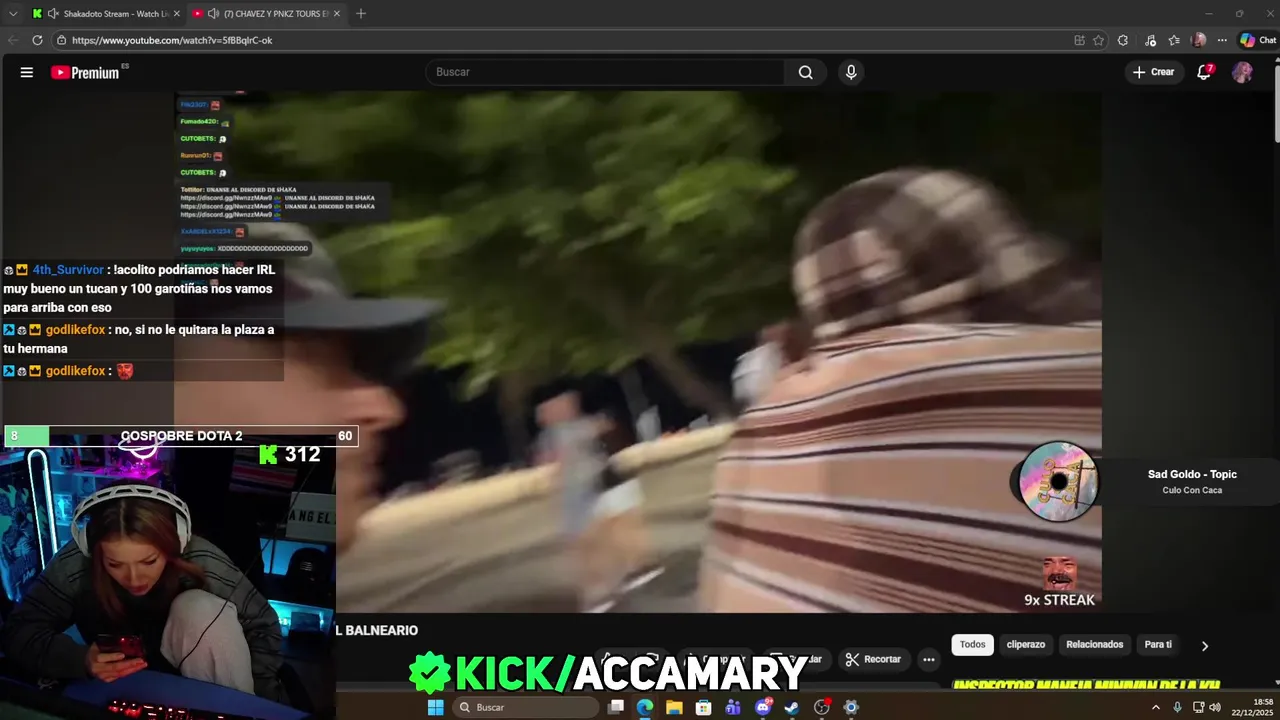
Task: Open a new browser tab
Action: 361,14
